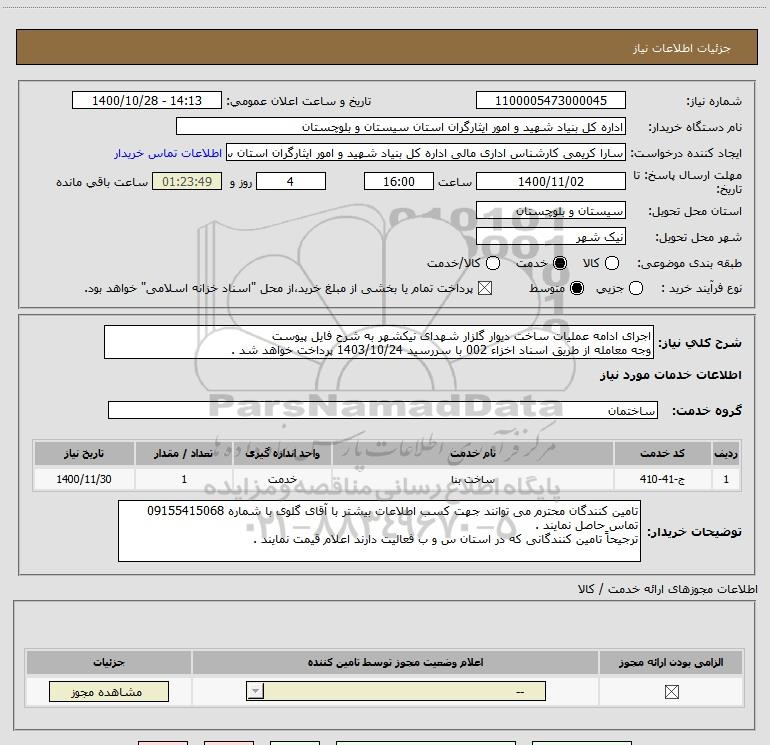Click the unit cell خدمت in table
Image resolution: width=770 pixels, height=745 pixels.
[x=282, y=479]
